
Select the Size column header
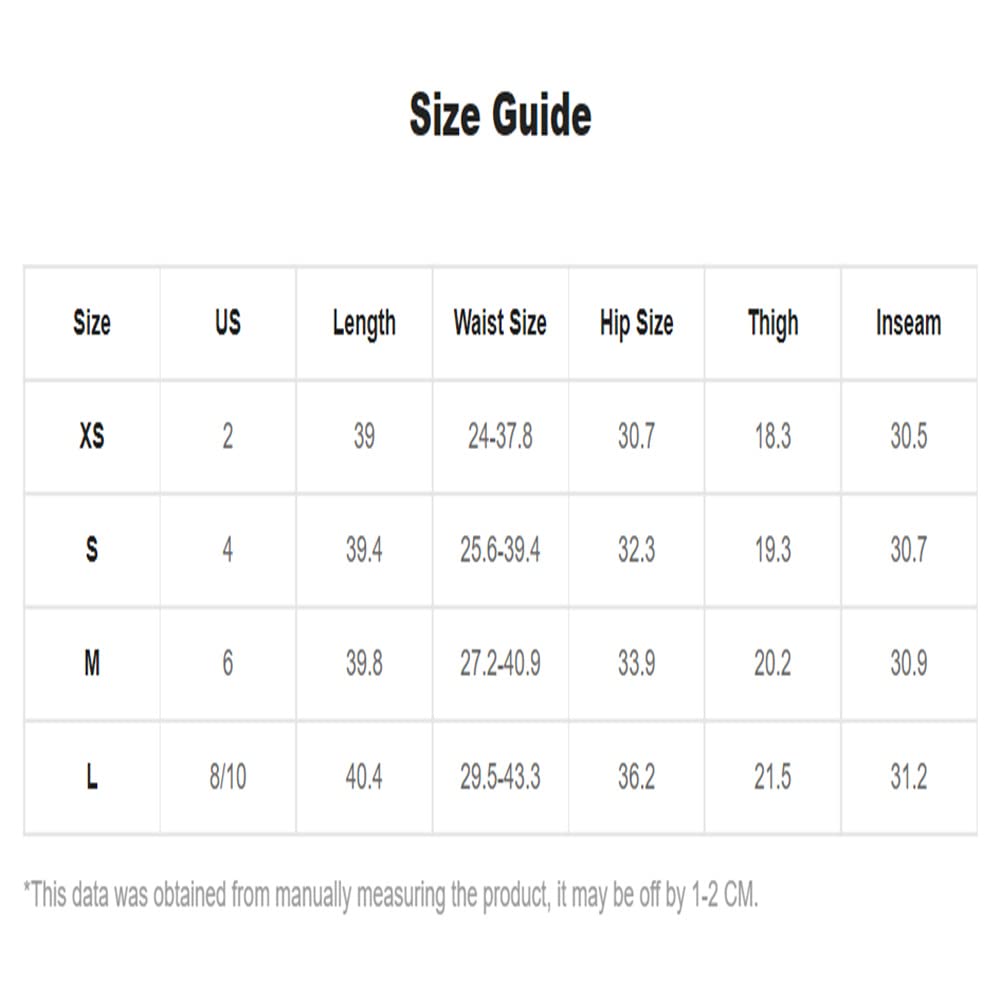pos(92,323)
